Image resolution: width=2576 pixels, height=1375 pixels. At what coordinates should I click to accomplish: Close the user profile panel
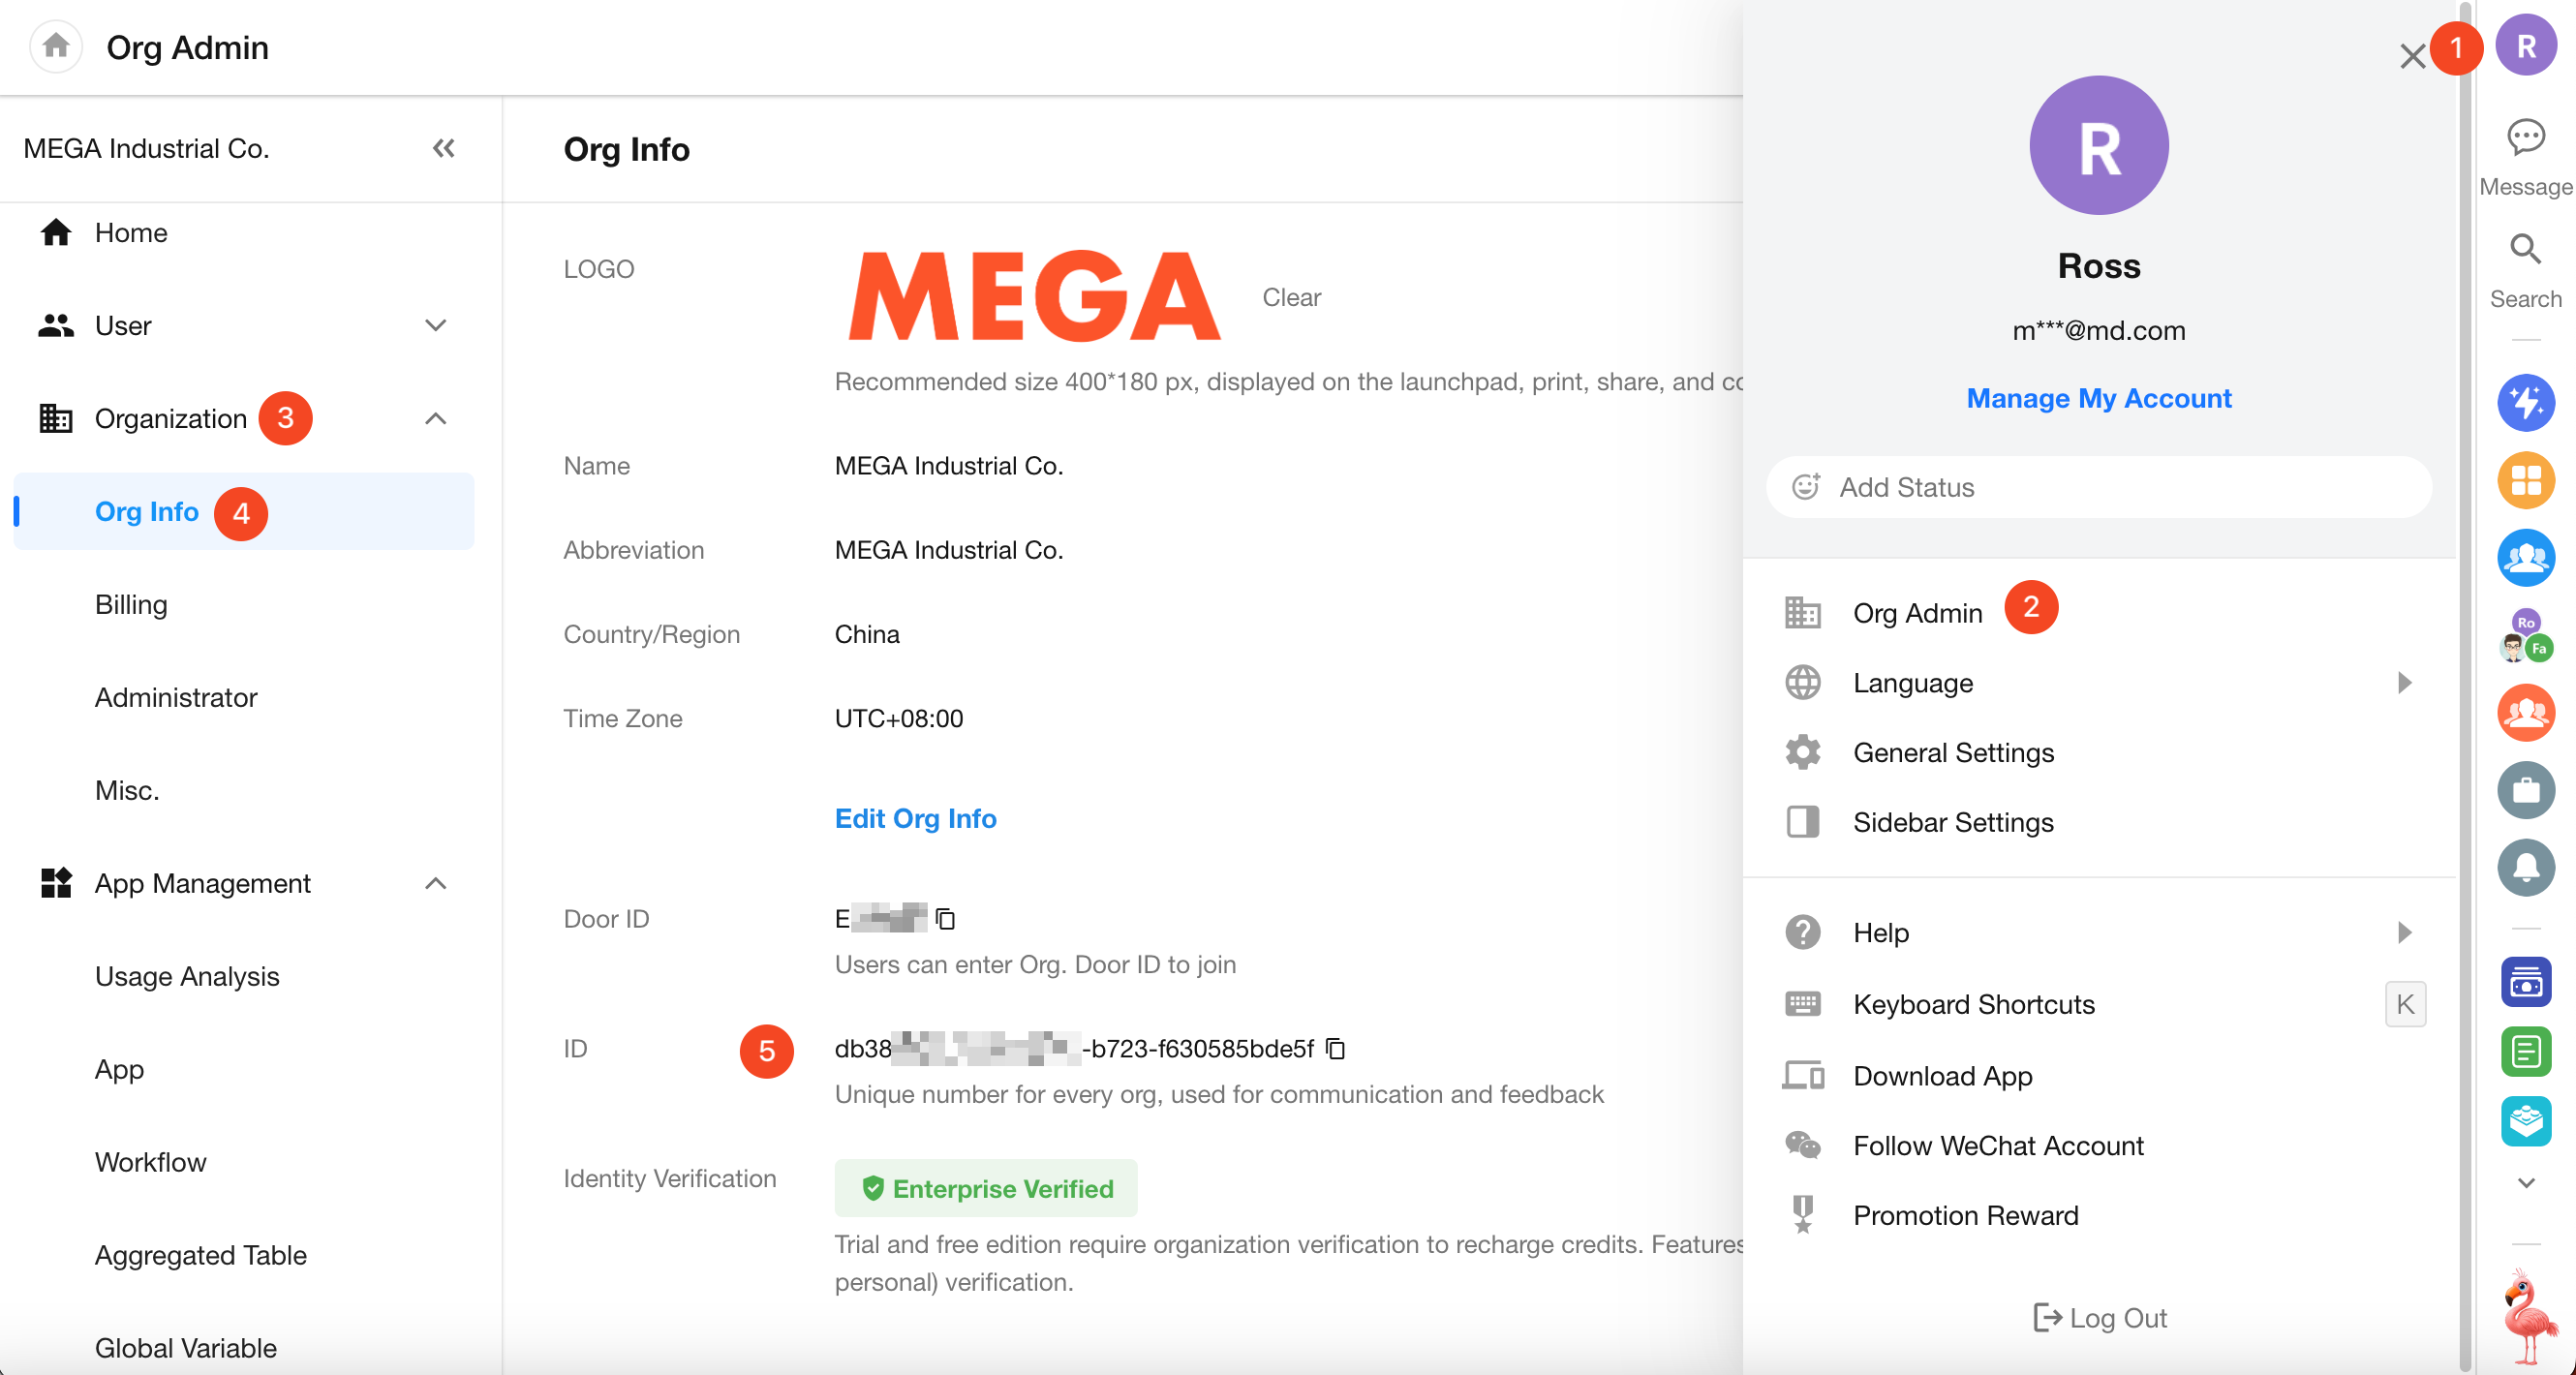click(2412, 56)
